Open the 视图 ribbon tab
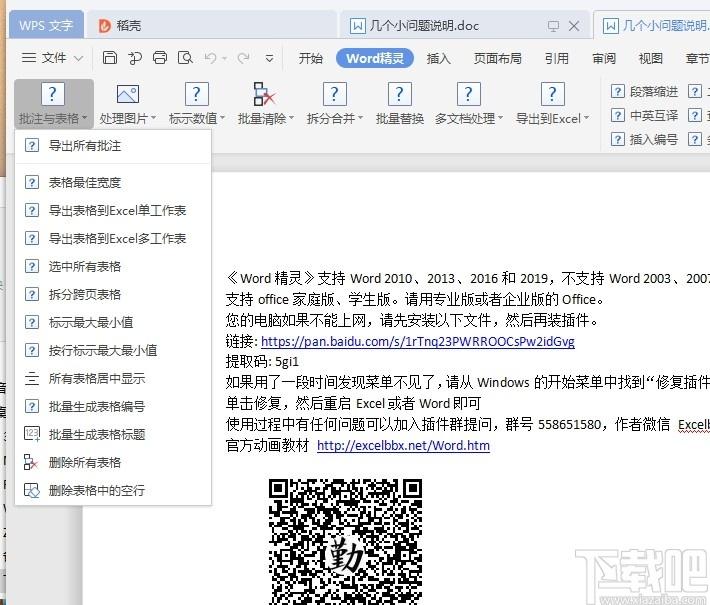This screenshot has width=710, height=605. [x=651, y=58]
